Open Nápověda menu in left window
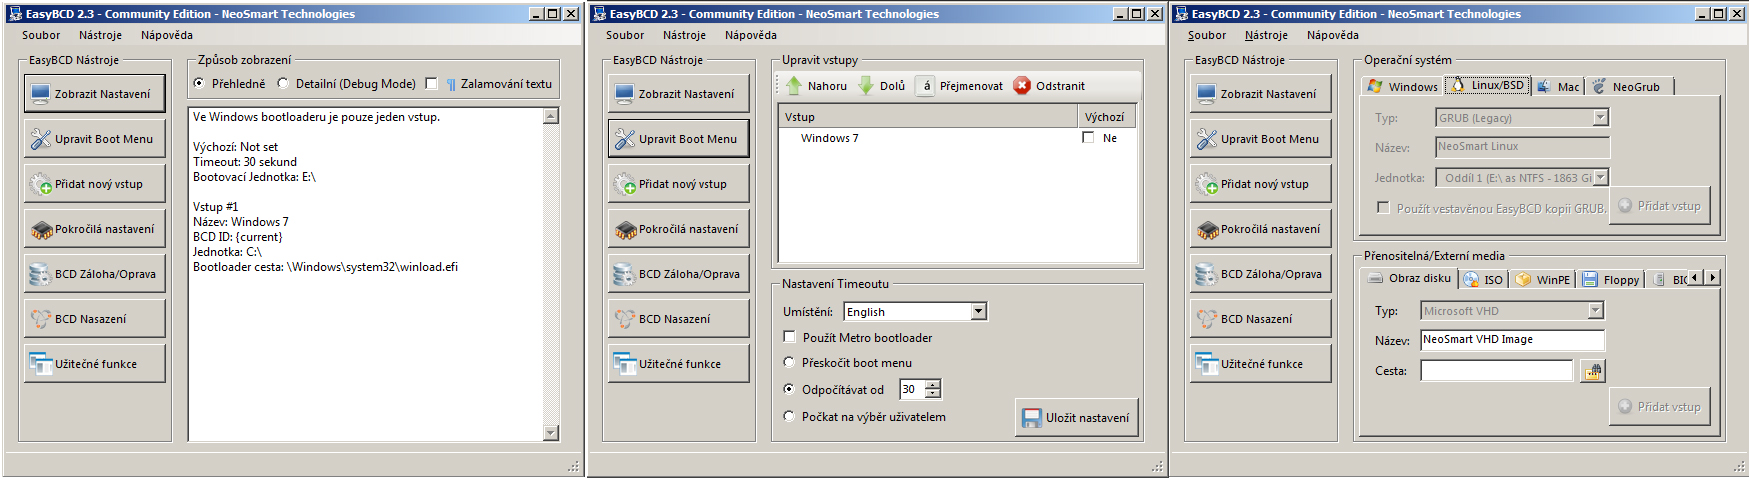The width and height of the screenshot is (1749, 478). (167, 35)
